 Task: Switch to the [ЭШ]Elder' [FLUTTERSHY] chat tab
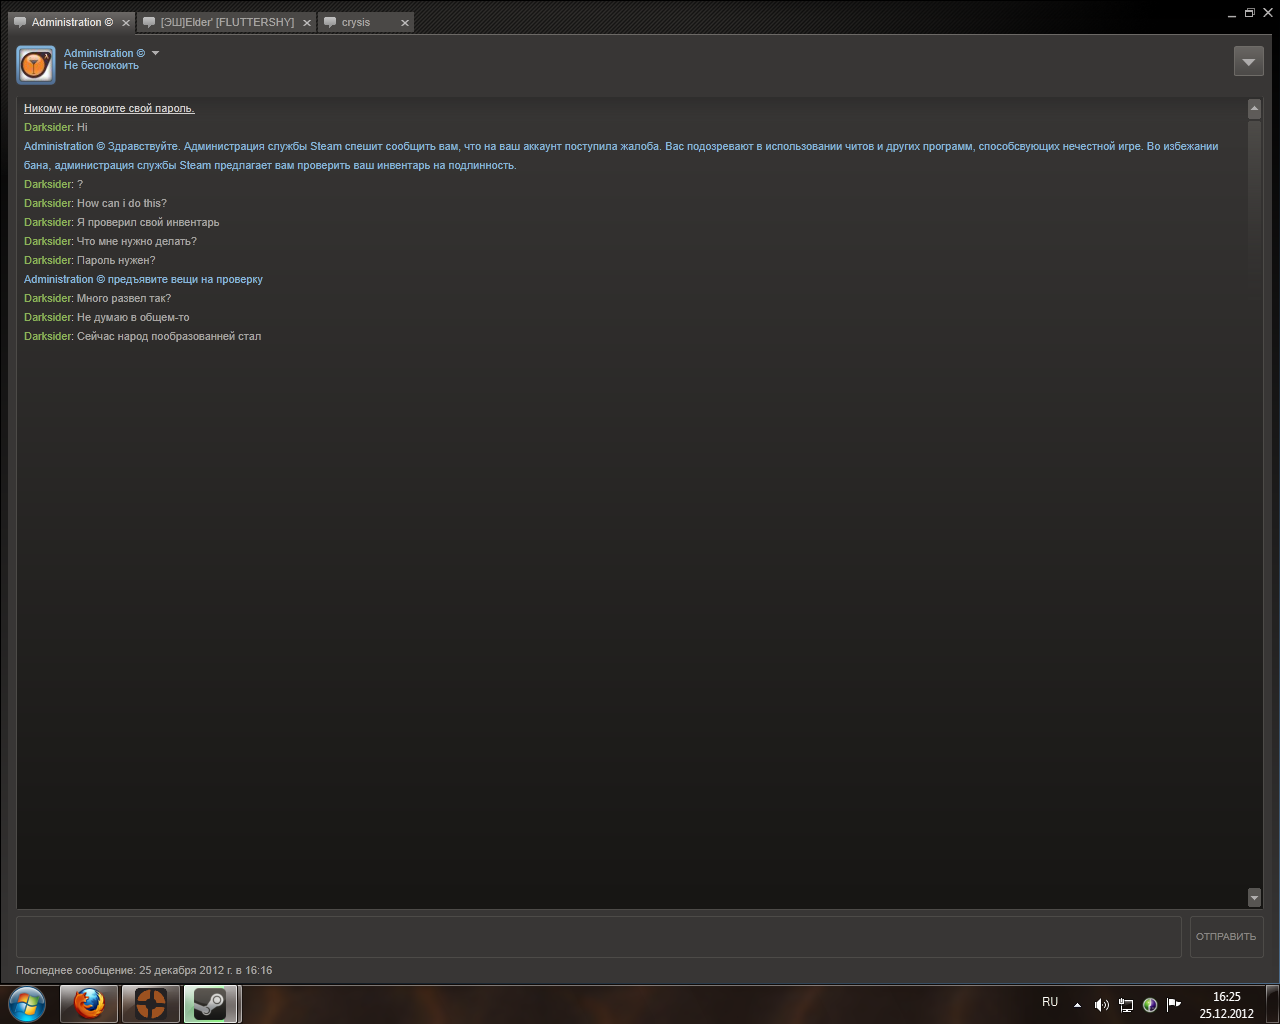click(x=228, y=22)
